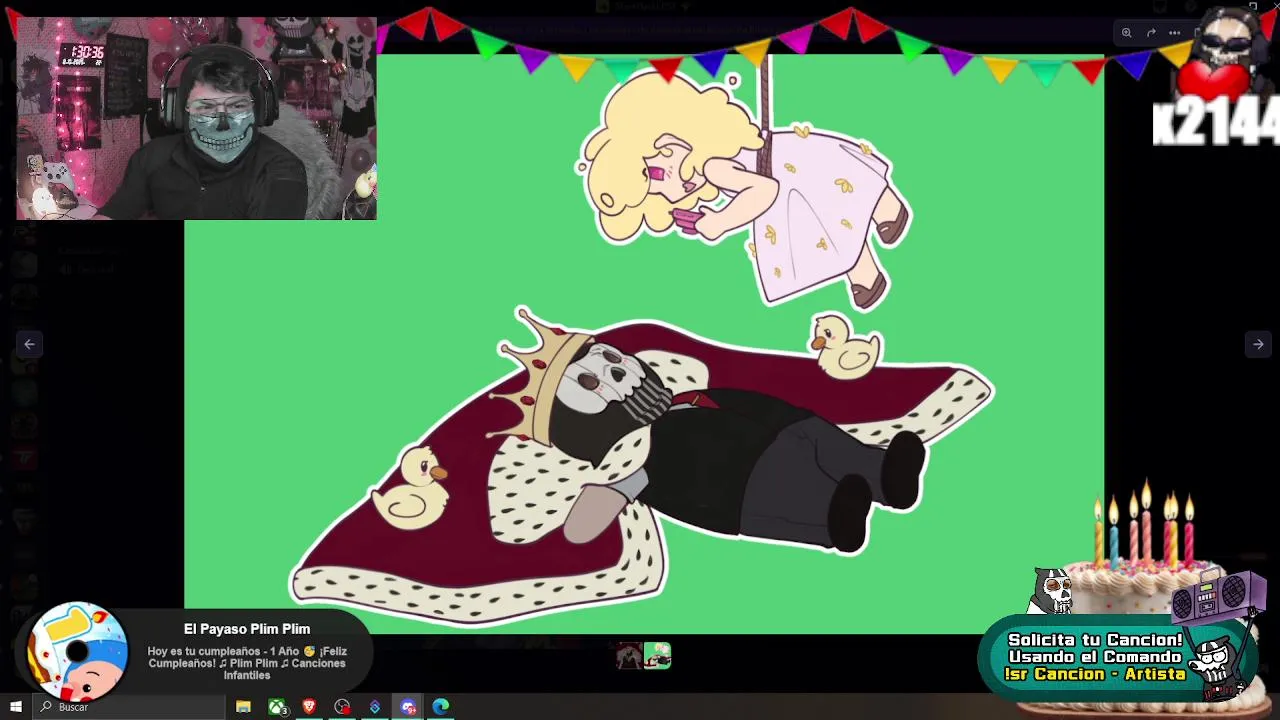Go to the previous image with left arrow
The height and width of the screenshot is (720, 1280).
(x=29, y=344)
